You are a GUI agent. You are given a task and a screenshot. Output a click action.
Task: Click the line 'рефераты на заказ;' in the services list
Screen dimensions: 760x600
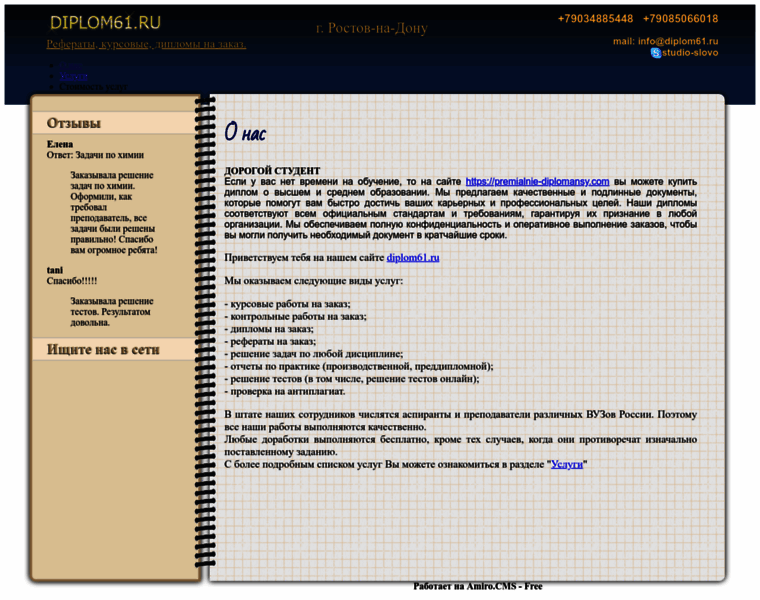[x=270, y=342]
